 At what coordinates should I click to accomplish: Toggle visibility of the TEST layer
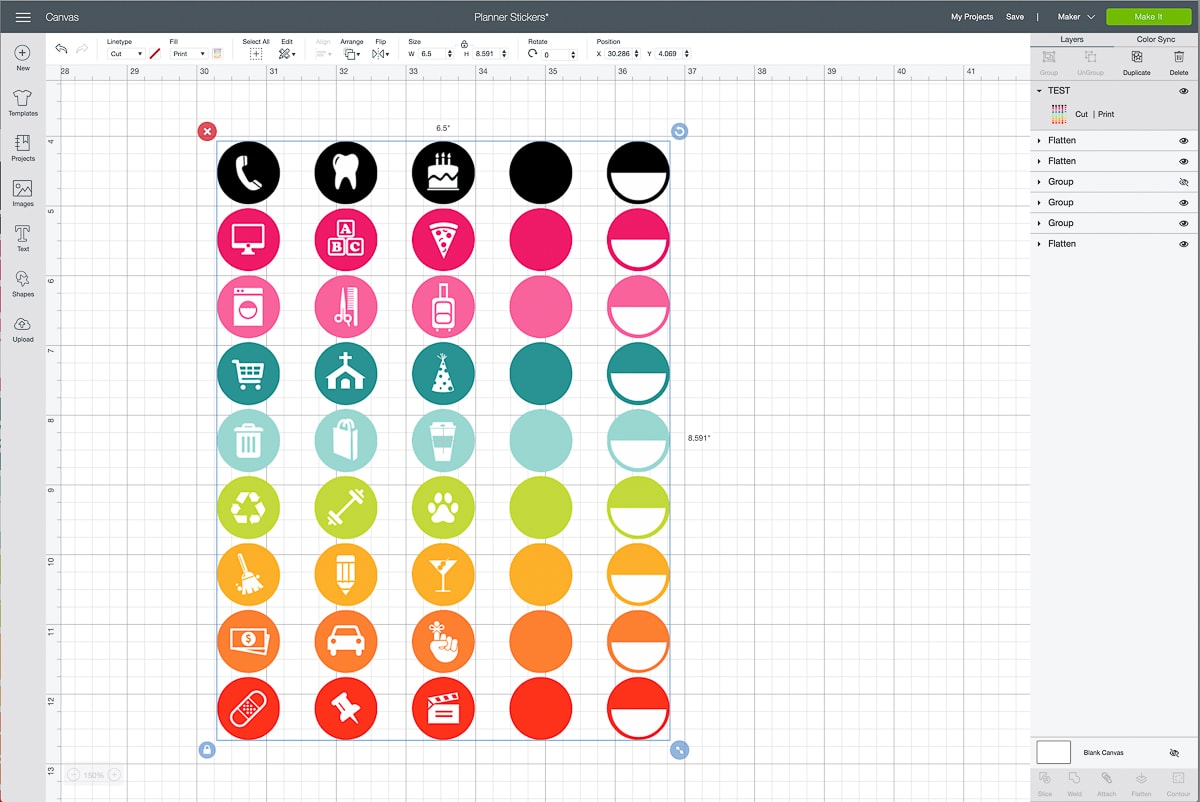point(1183,91)
